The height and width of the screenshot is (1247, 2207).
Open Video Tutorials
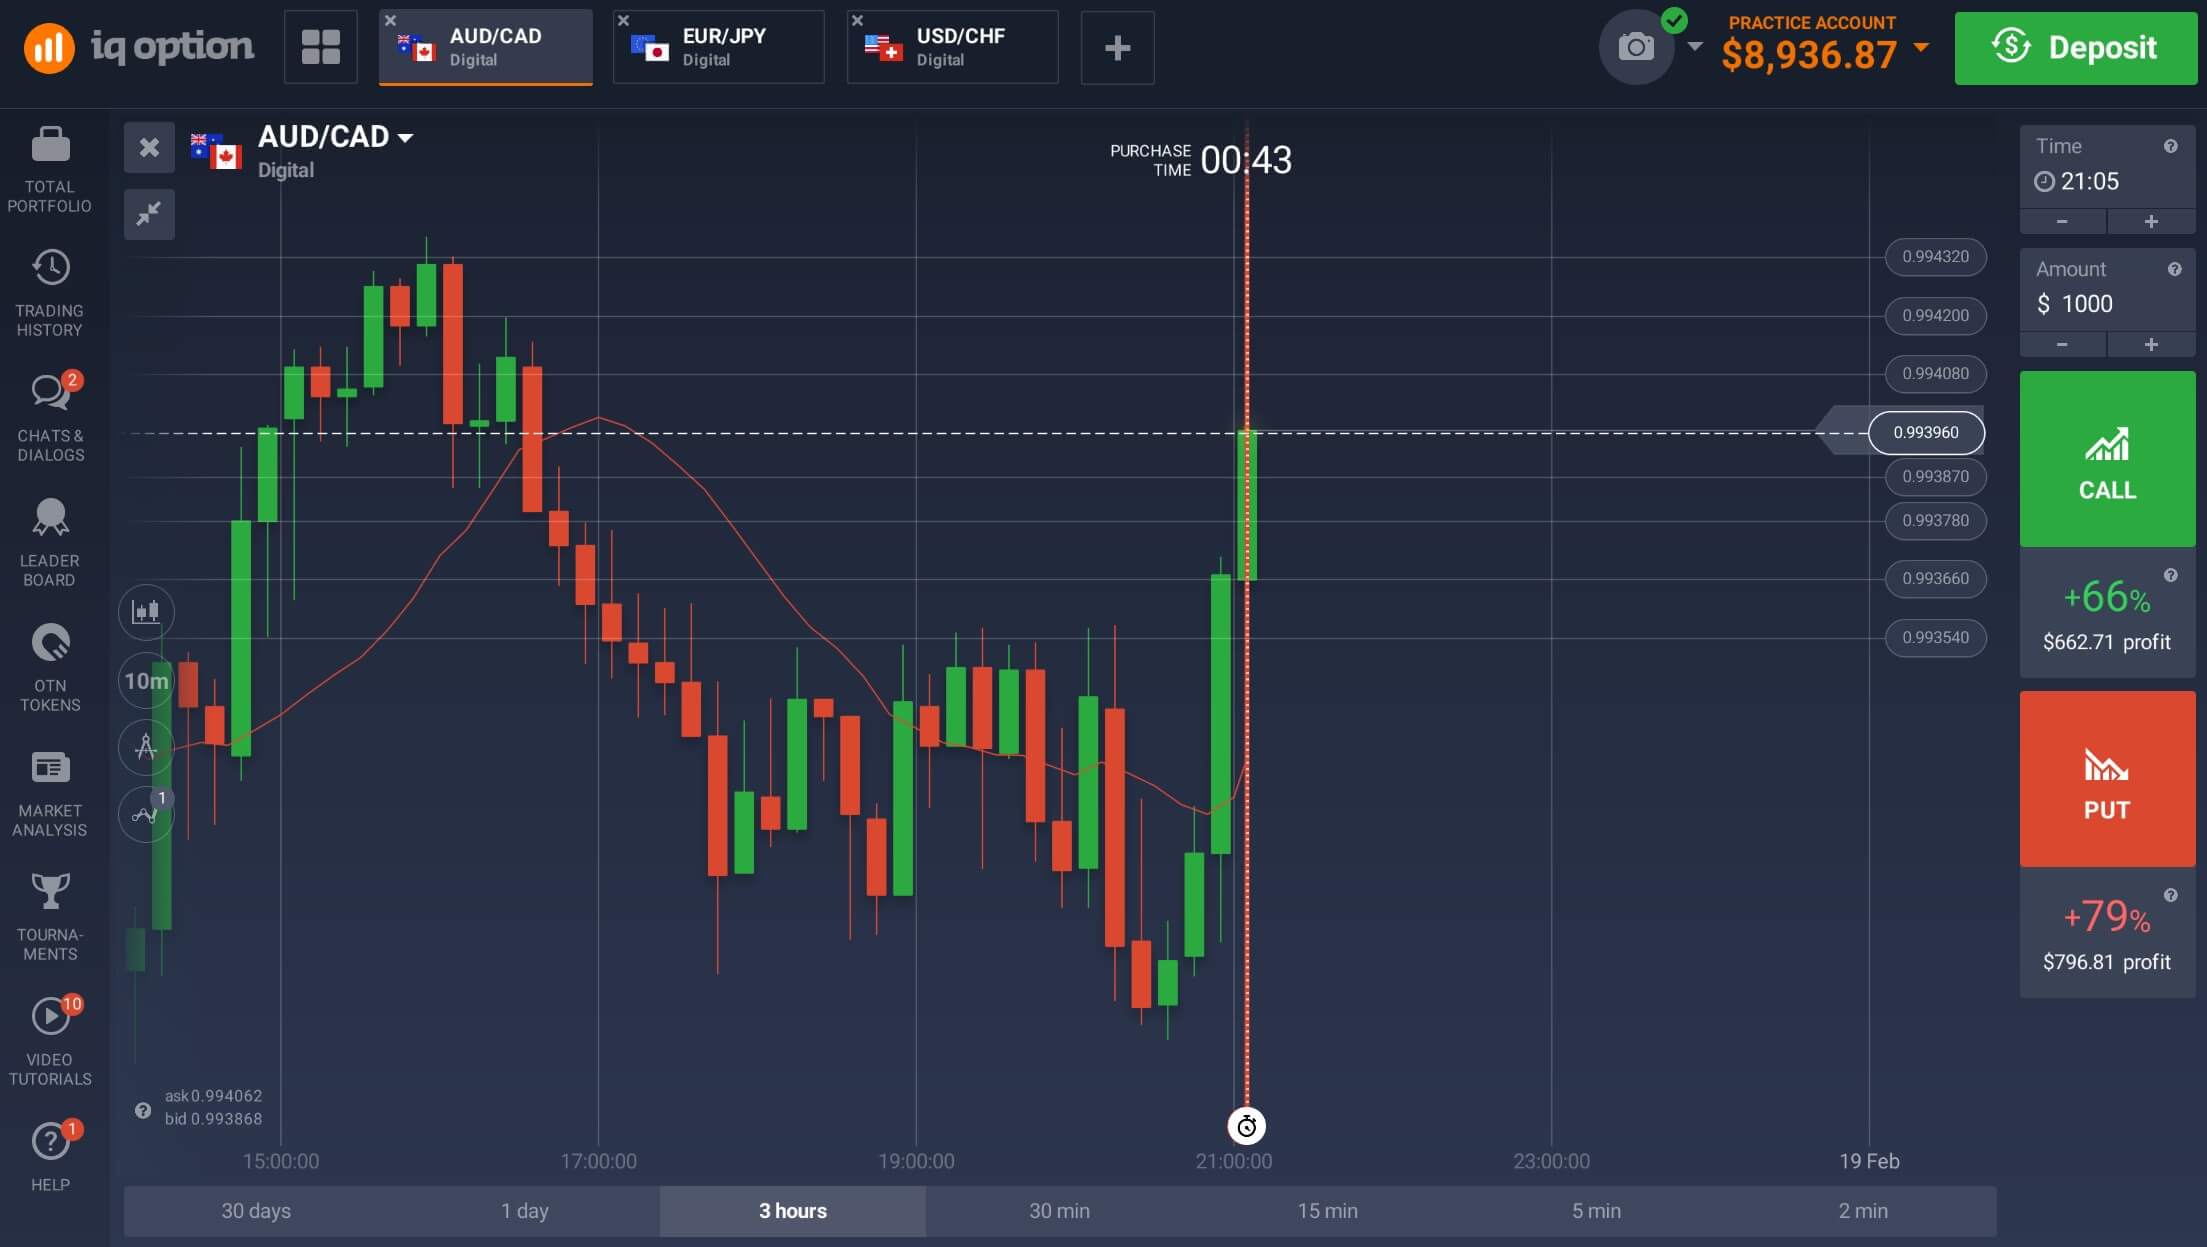coord(50,1042)
